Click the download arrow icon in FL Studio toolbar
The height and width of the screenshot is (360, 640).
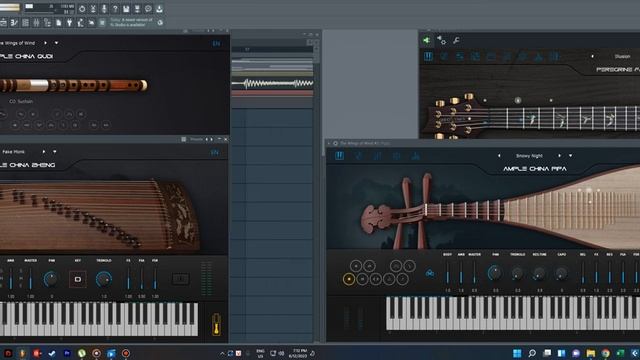click(x=159, y=9)
